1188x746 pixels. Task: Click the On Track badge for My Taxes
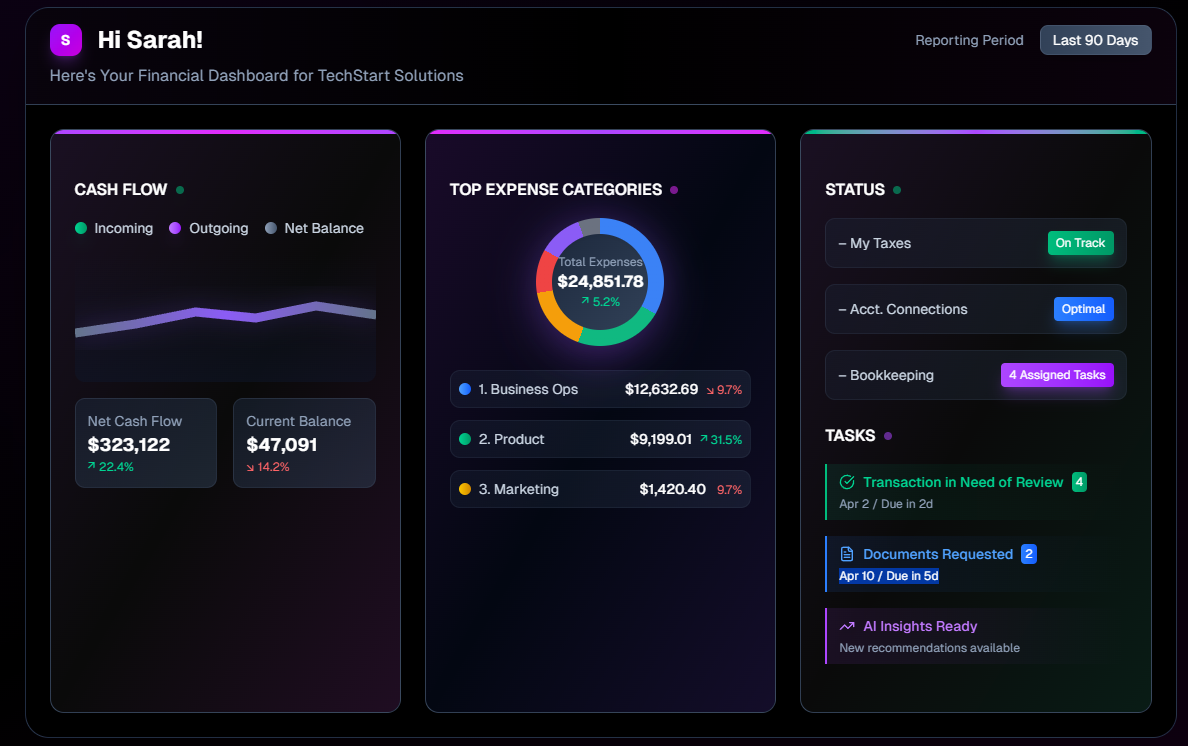click(1080, 242)
